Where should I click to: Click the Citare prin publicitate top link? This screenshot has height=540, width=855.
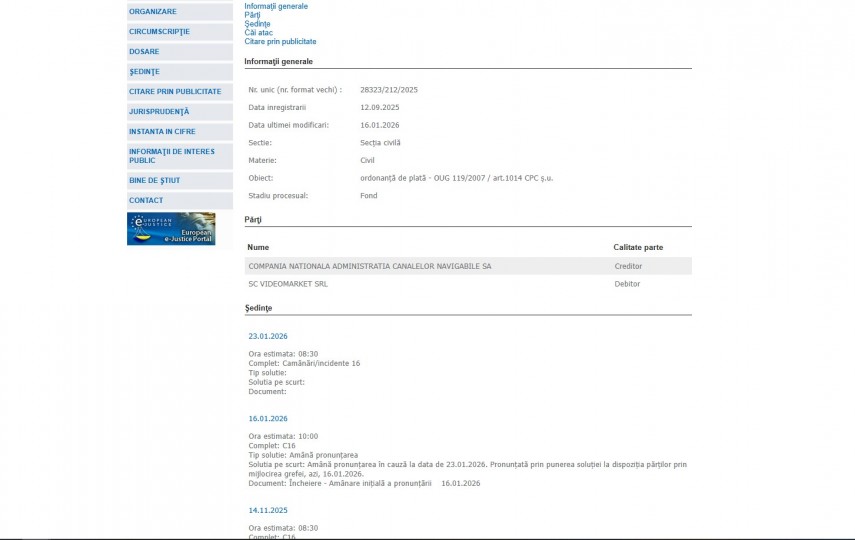(x=280, y=42)
